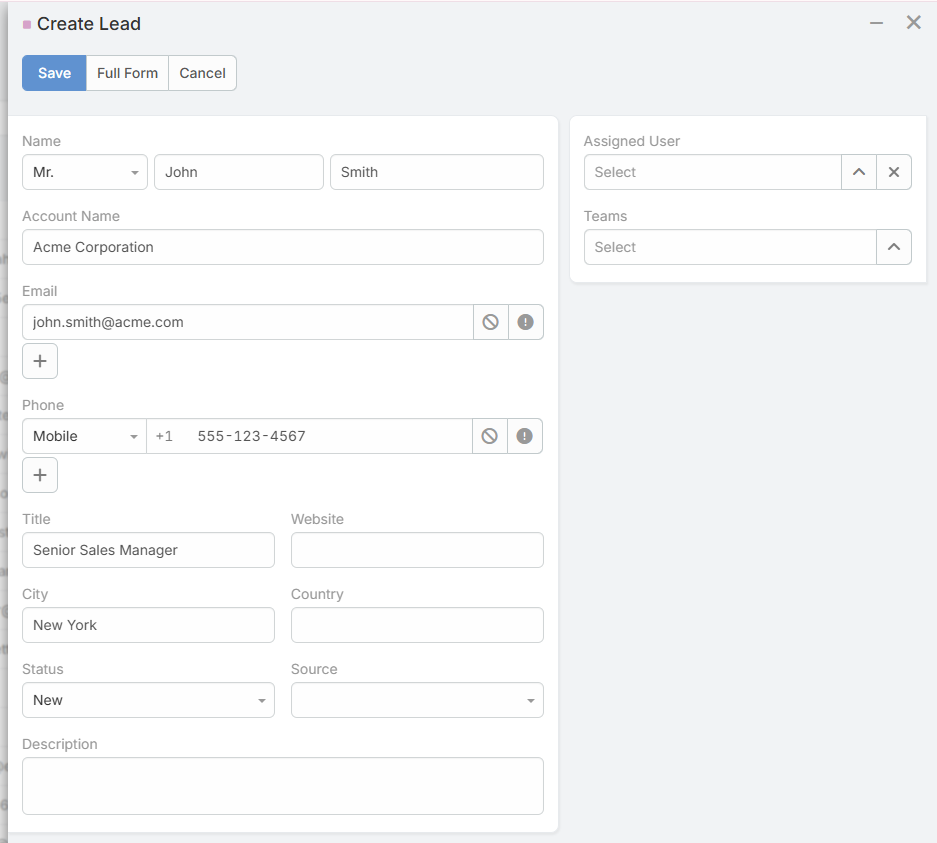The height and width of the screenshot is (843, 937).
Task: Open the Mr. salutation dropdown
Action: [85, 172]
